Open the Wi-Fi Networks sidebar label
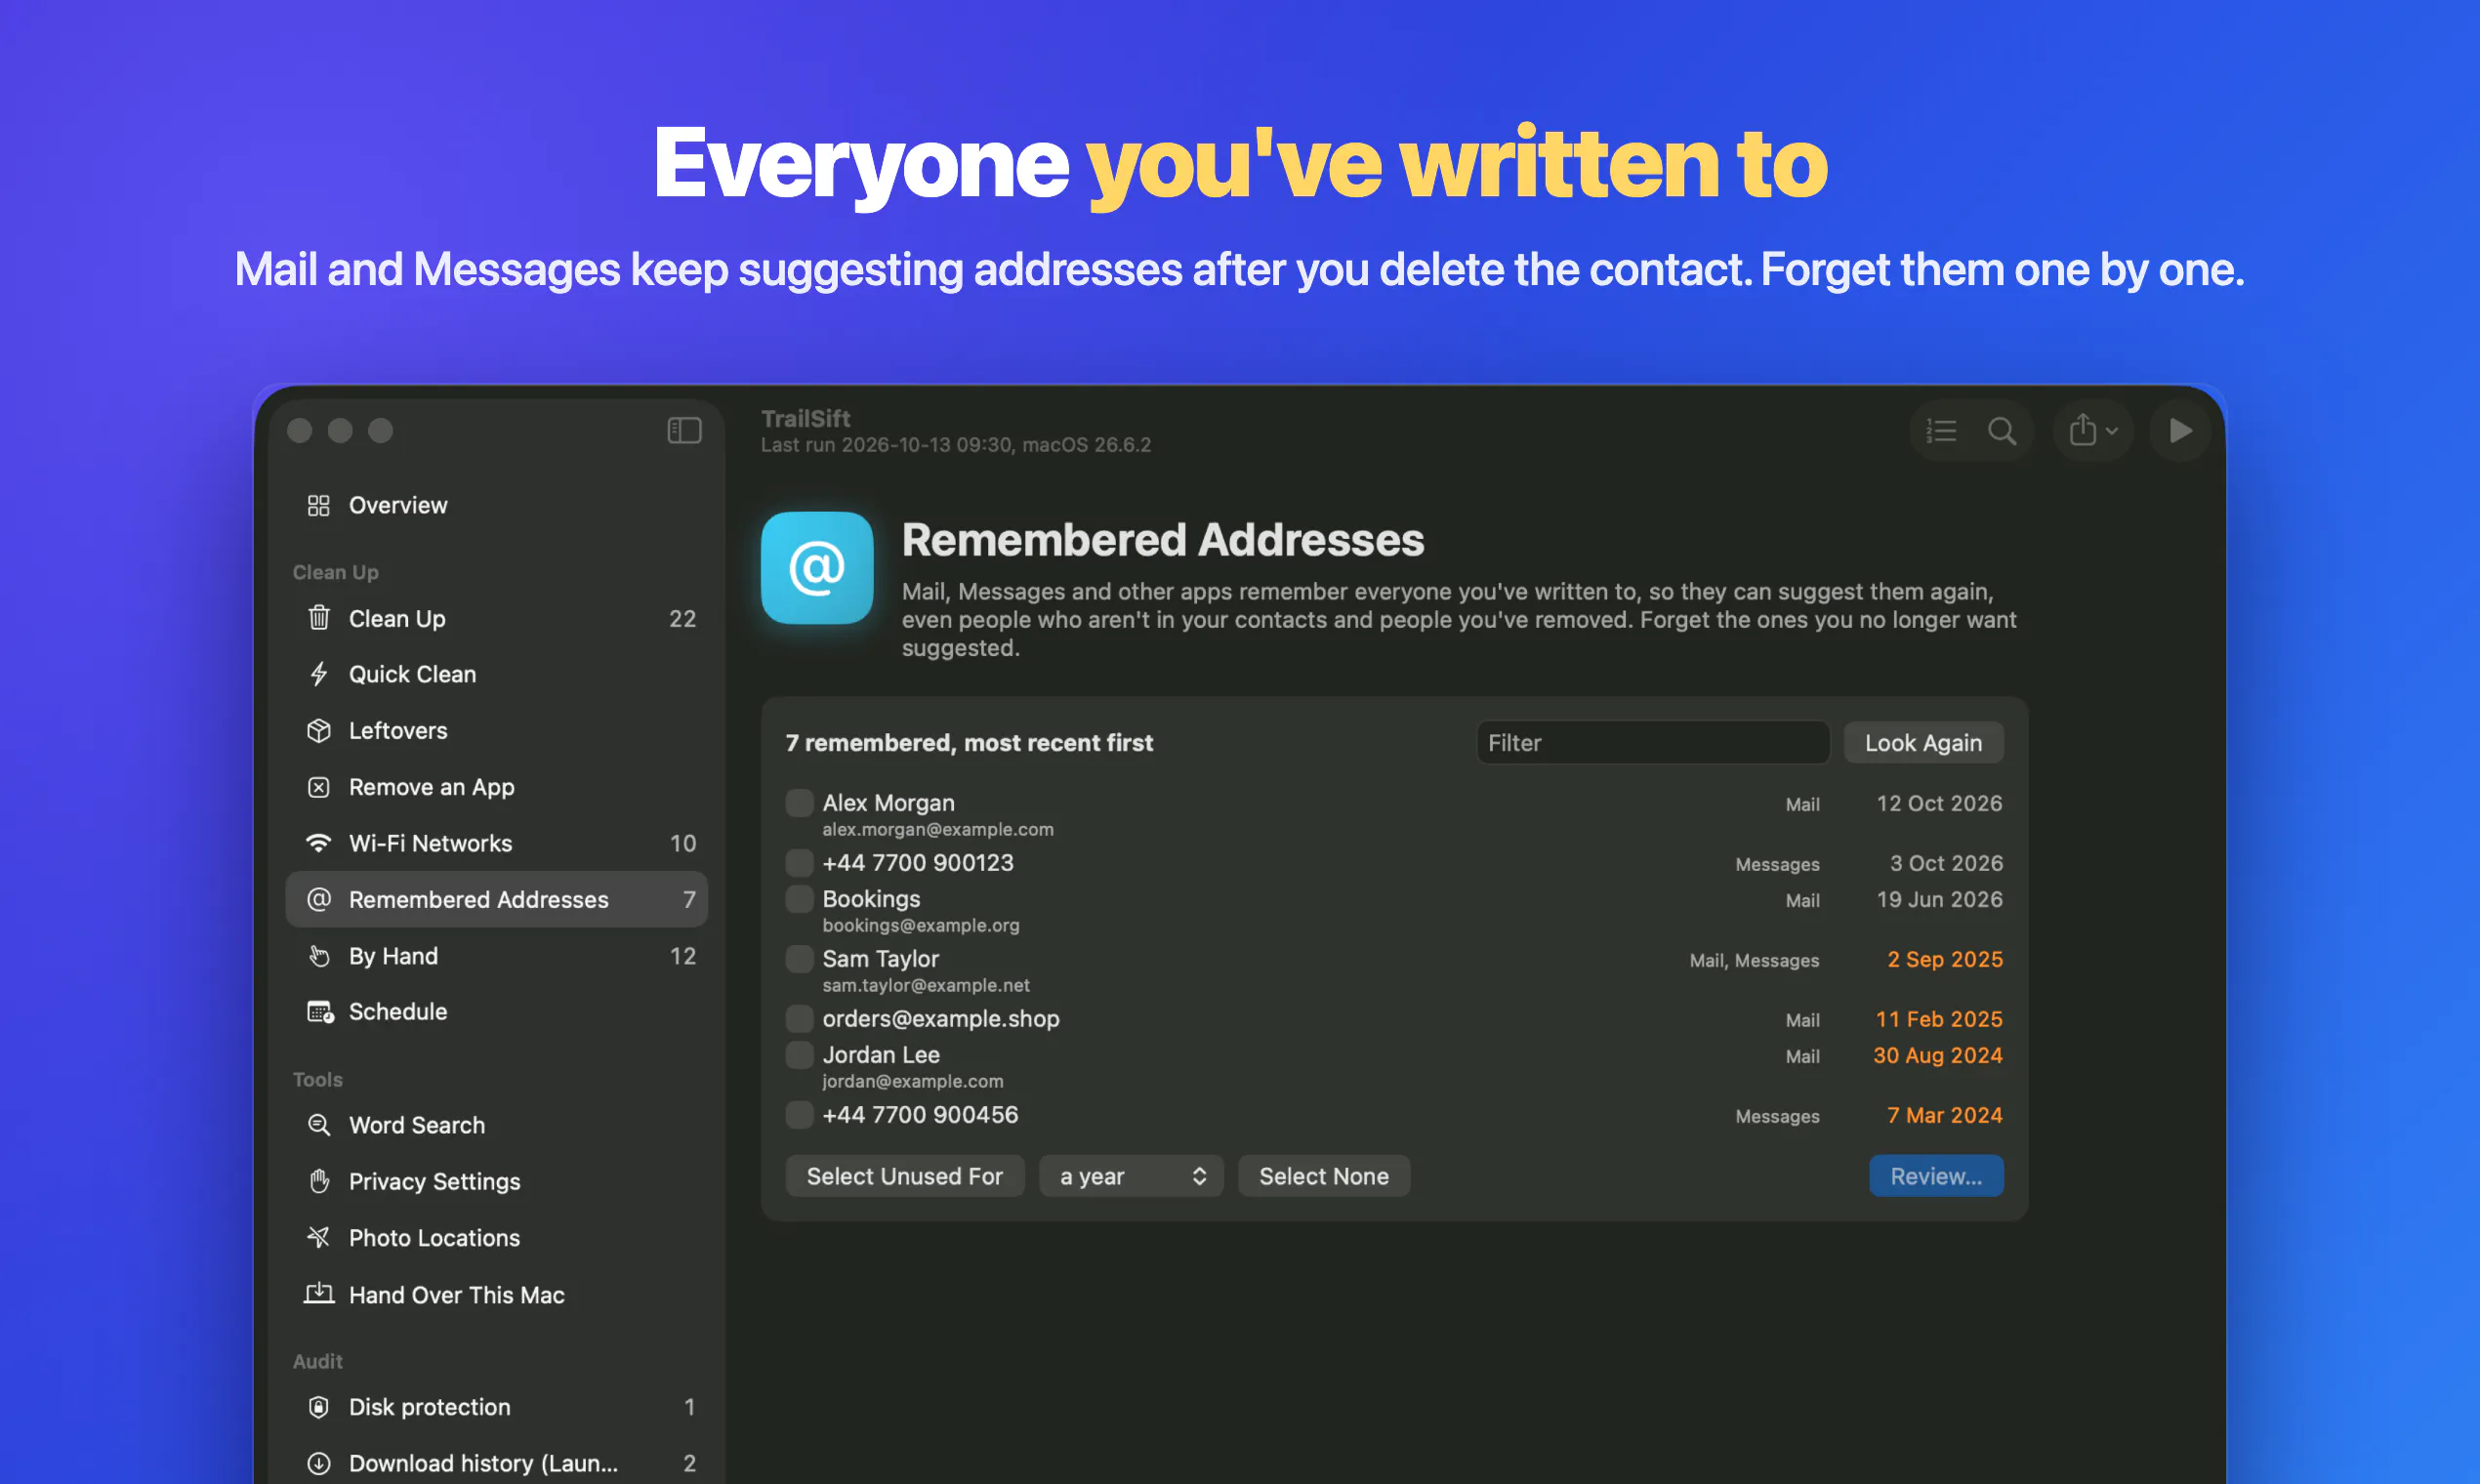 coord(430,843)
